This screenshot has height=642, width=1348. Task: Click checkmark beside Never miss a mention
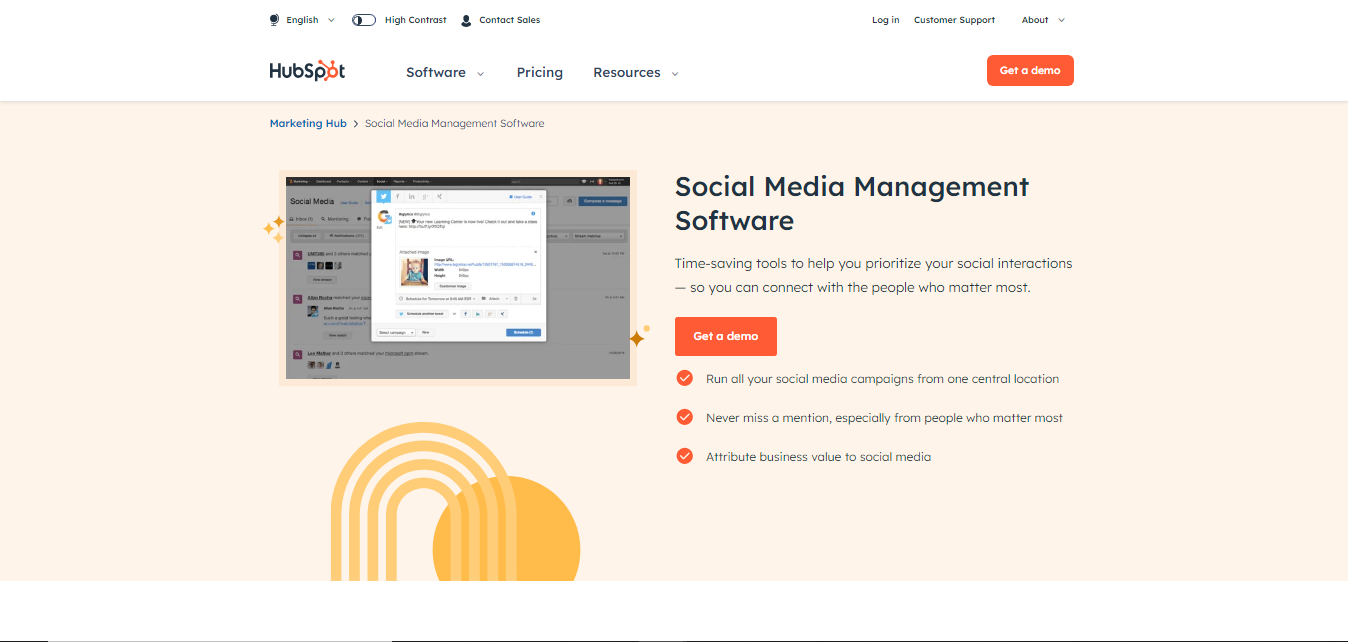[684, 417]
